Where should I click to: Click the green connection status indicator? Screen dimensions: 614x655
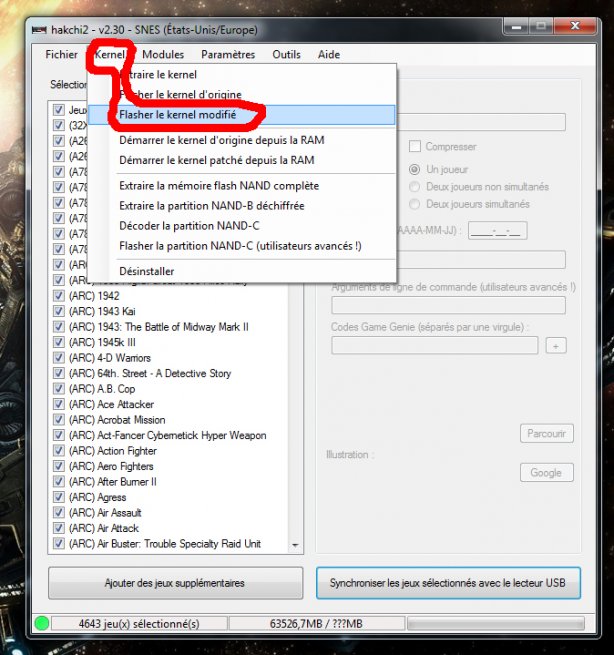coord(42,624)
